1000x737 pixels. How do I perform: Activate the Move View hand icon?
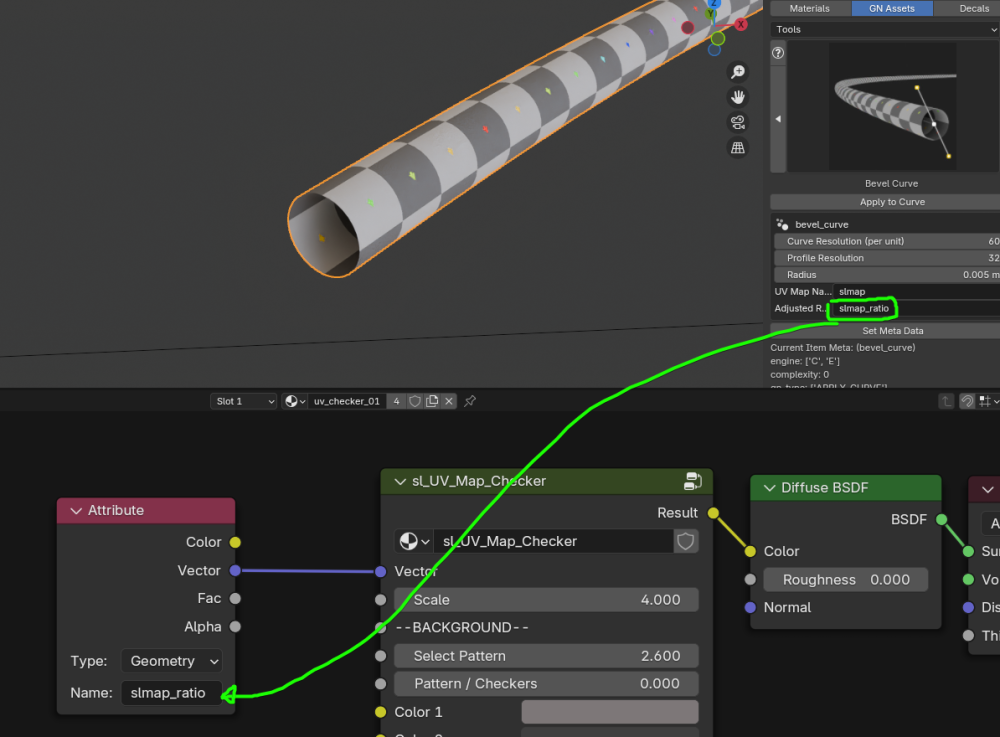738,97
